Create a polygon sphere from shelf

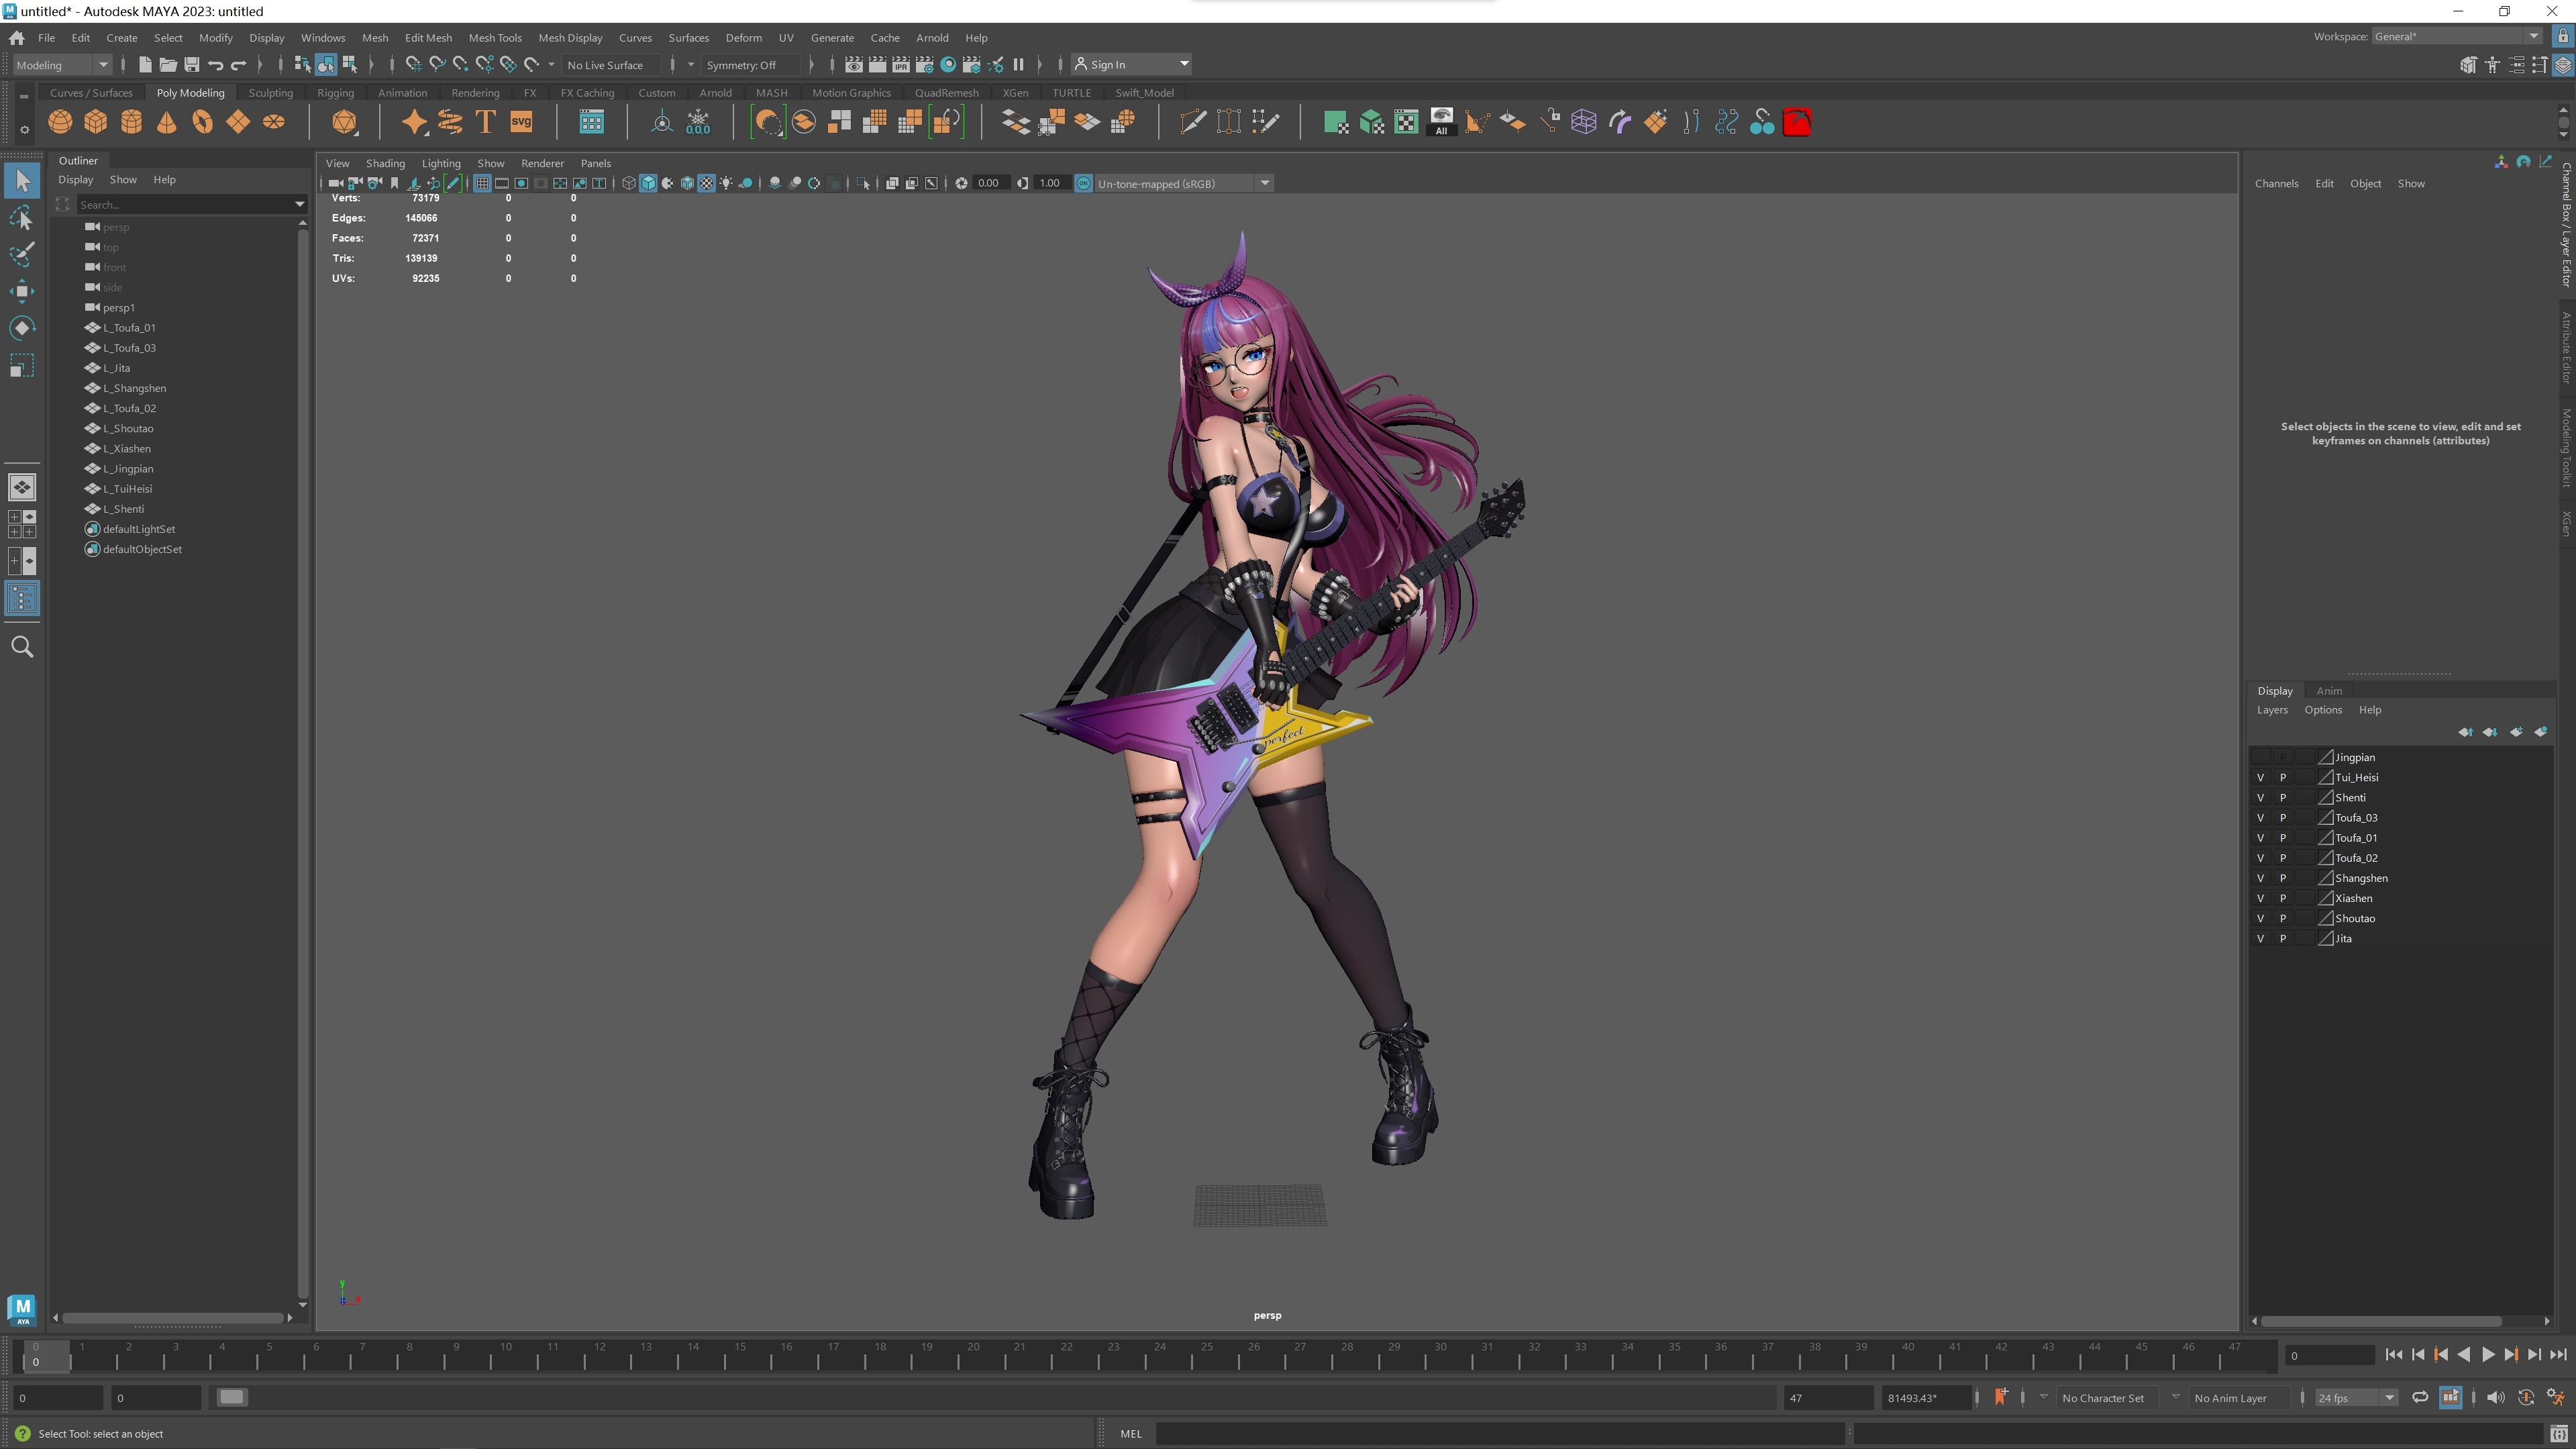point(60,122)
